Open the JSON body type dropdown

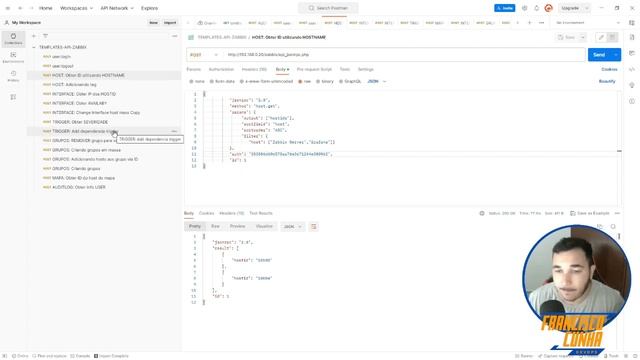pyautogui.click(x=376, y=81)
